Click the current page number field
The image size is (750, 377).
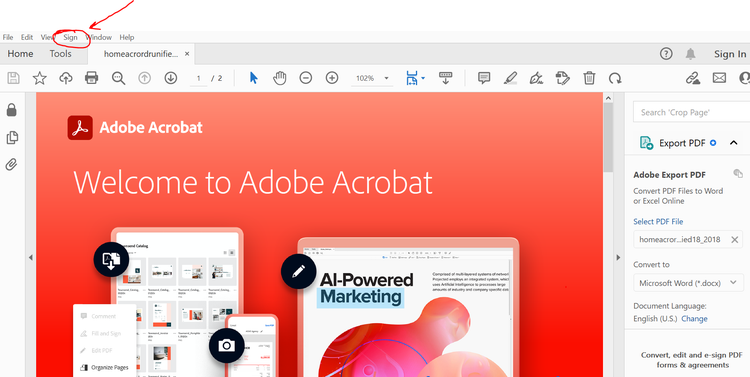[x=199, y=78]
